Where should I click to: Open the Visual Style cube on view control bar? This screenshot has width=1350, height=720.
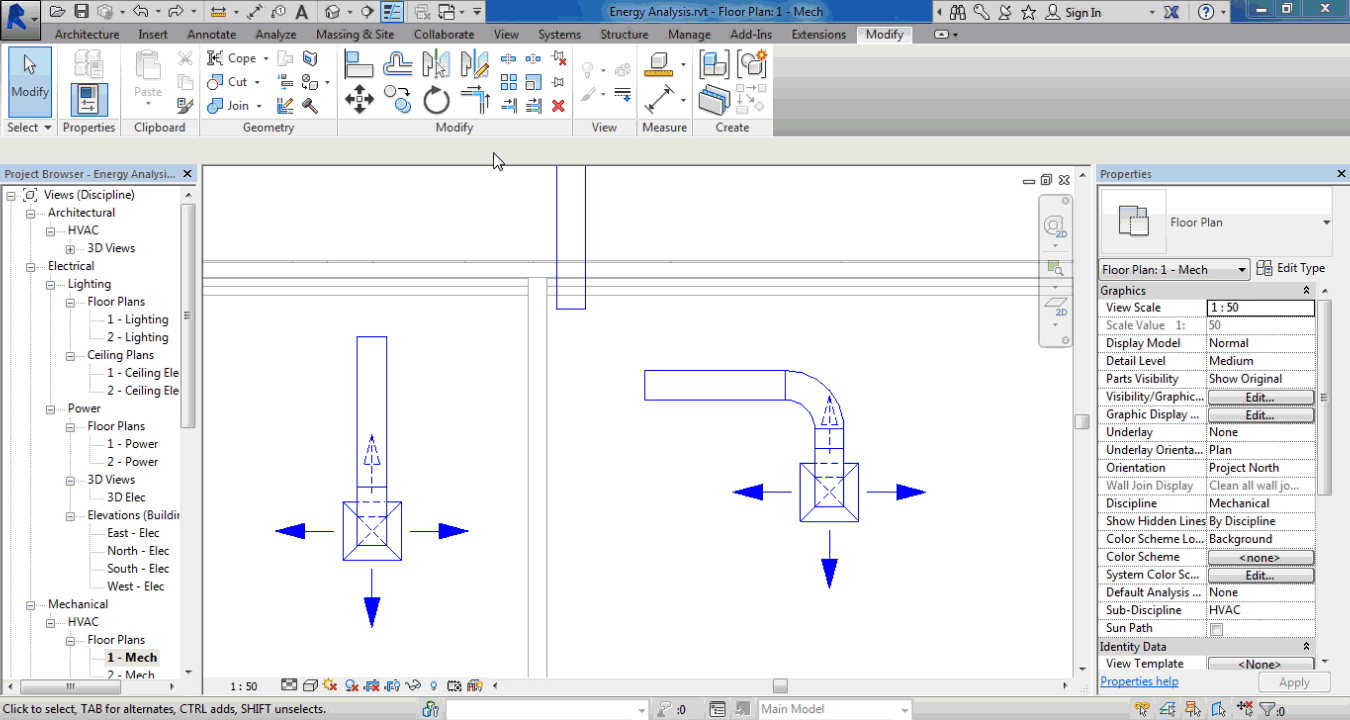coord(308,686)
